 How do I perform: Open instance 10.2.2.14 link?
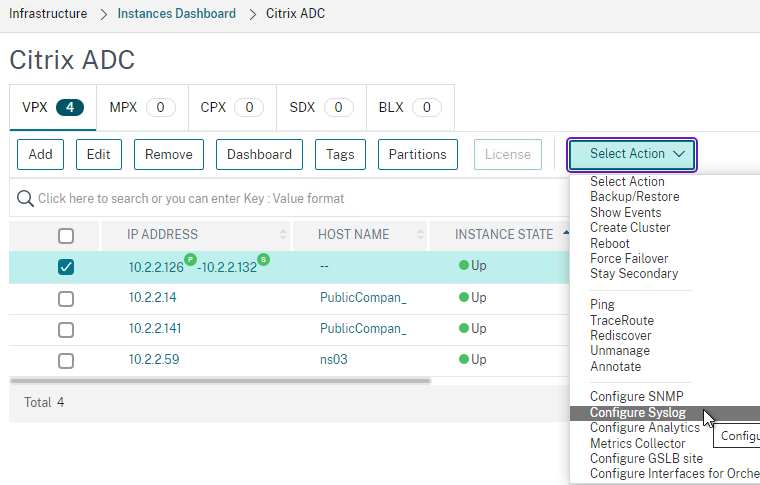click(152, 297)
